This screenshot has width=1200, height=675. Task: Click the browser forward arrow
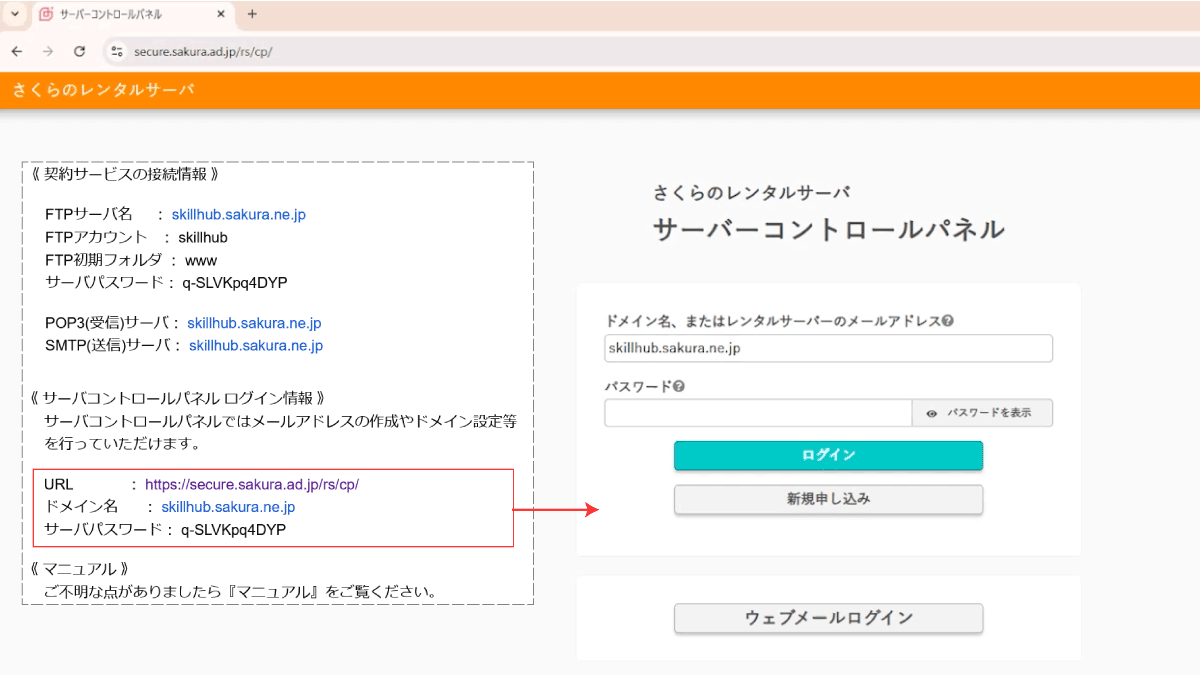pos(47,51)
